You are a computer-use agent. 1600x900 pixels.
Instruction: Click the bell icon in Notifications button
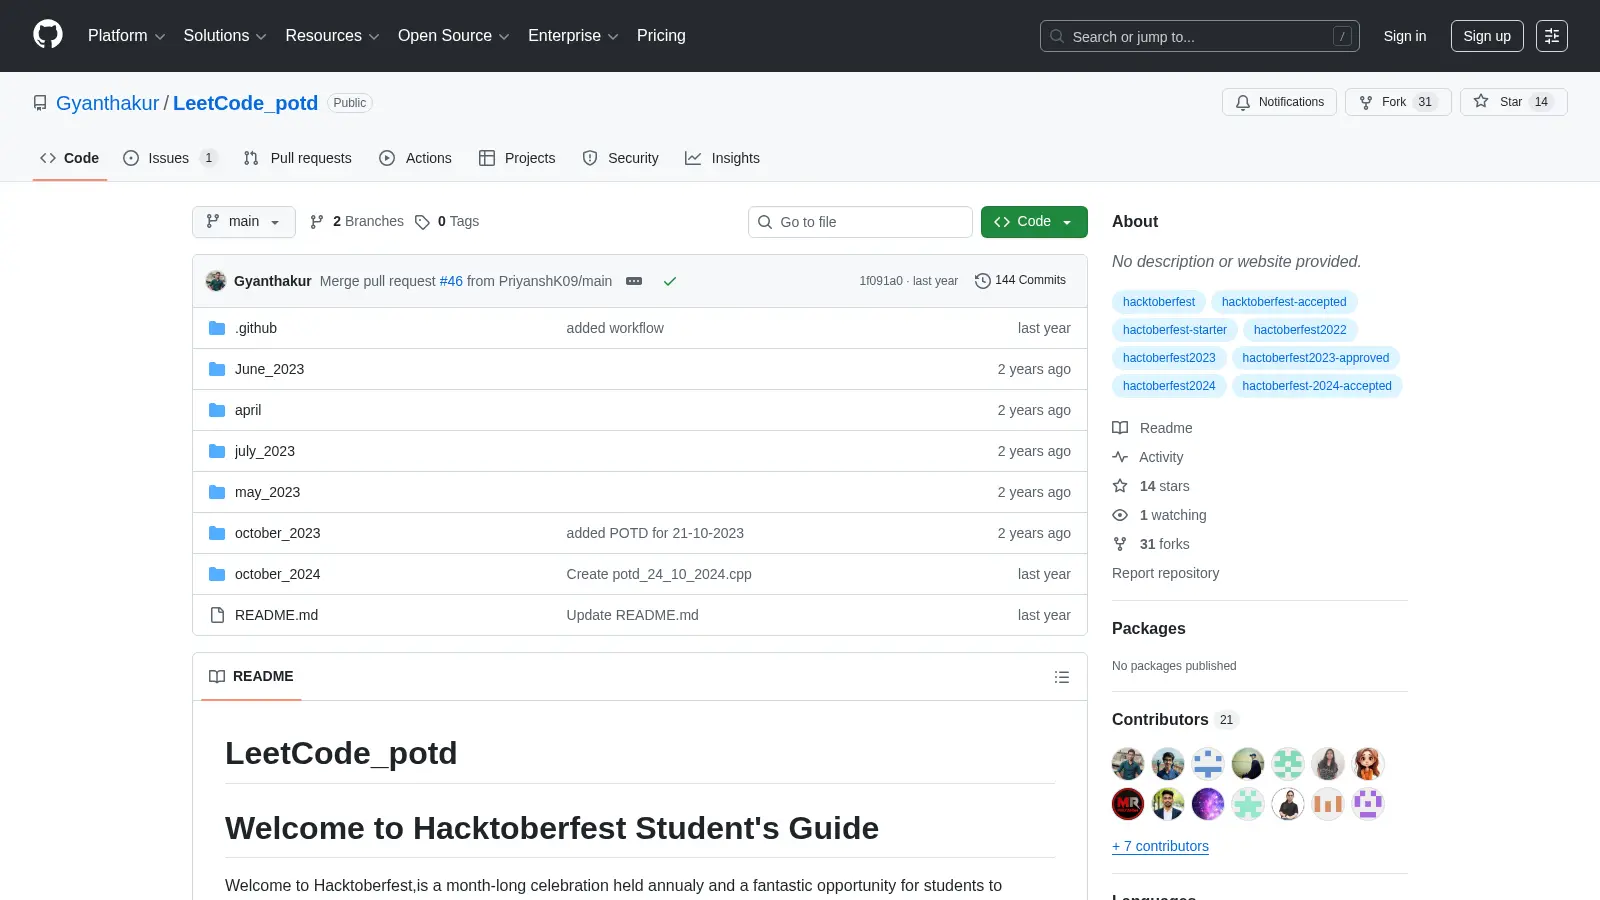pyautogui.click(x=1243, y=102)
